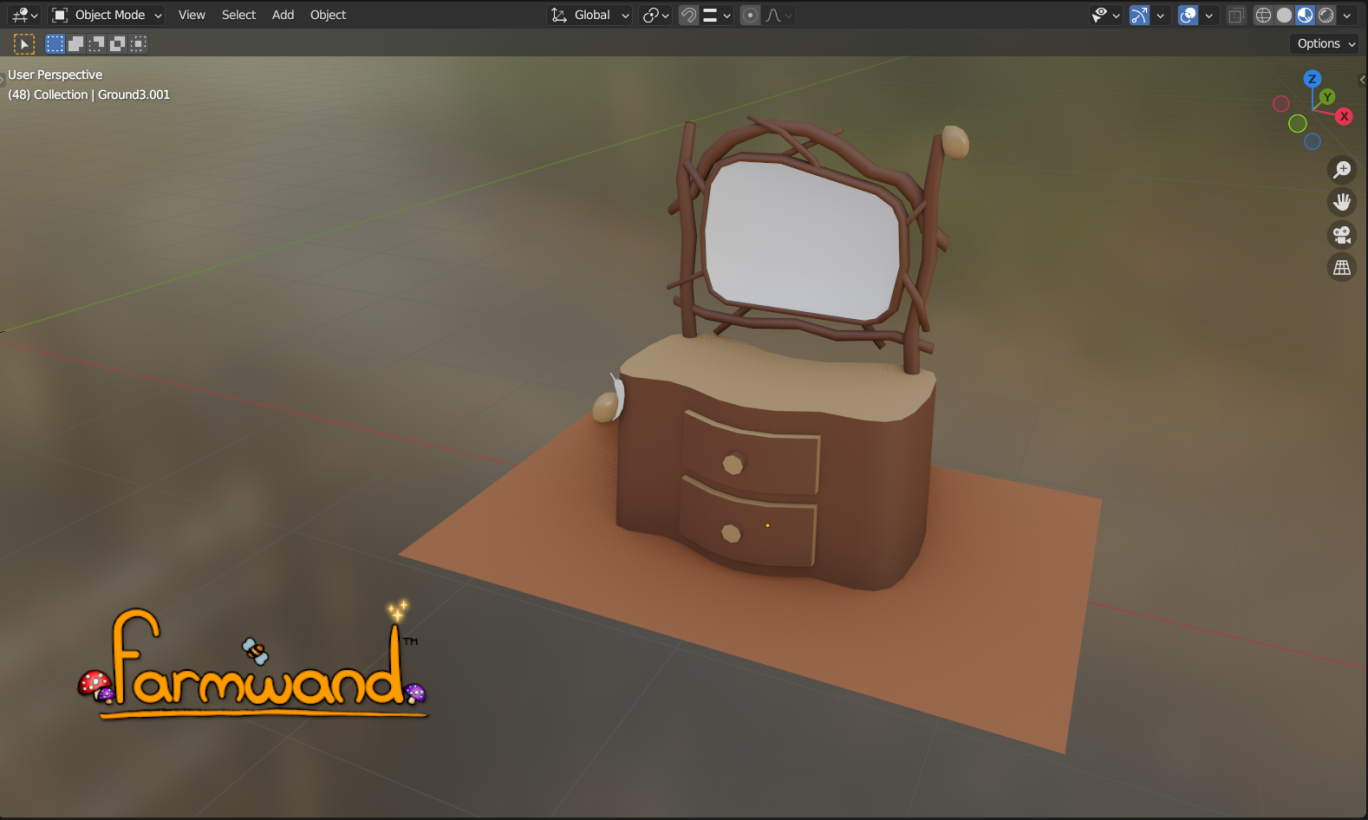The image size is (1368, 820).
Task: Open Global transform orientation dropdown
Action: (591, 15)
